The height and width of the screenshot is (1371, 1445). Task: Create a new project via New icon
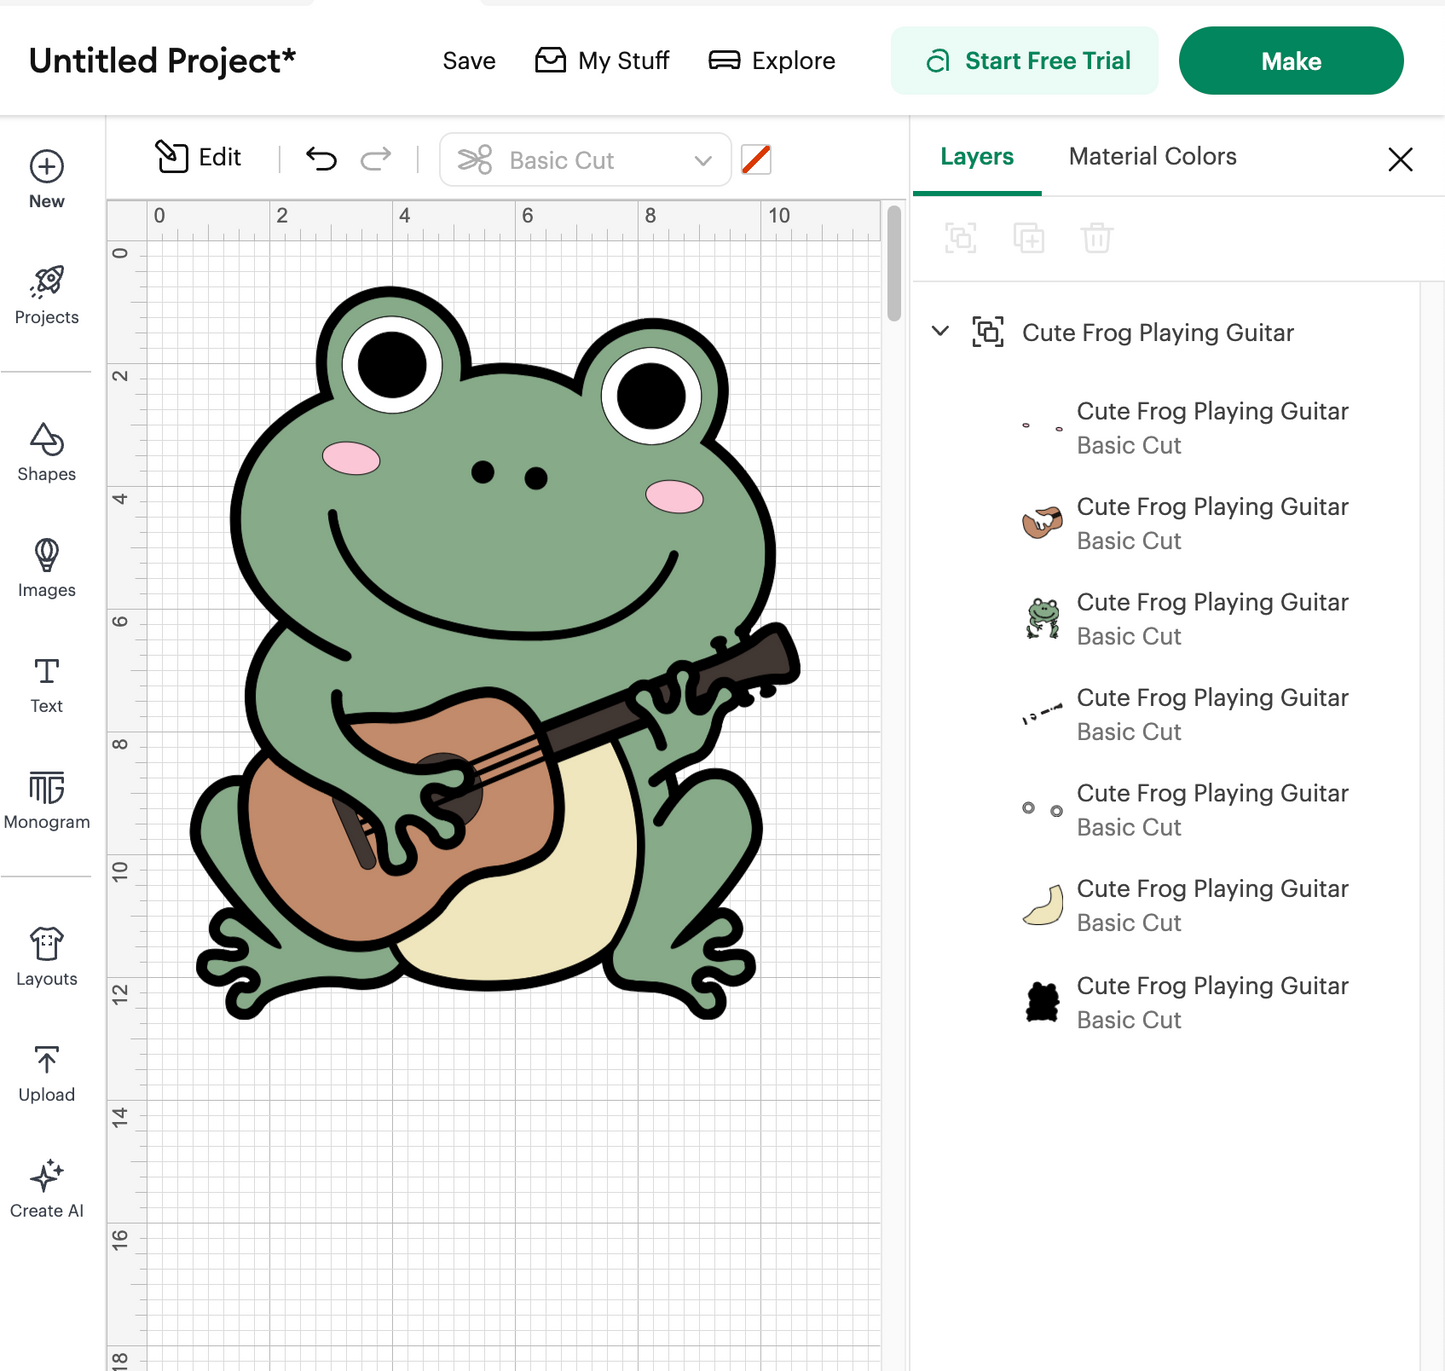tap(46, 178)
